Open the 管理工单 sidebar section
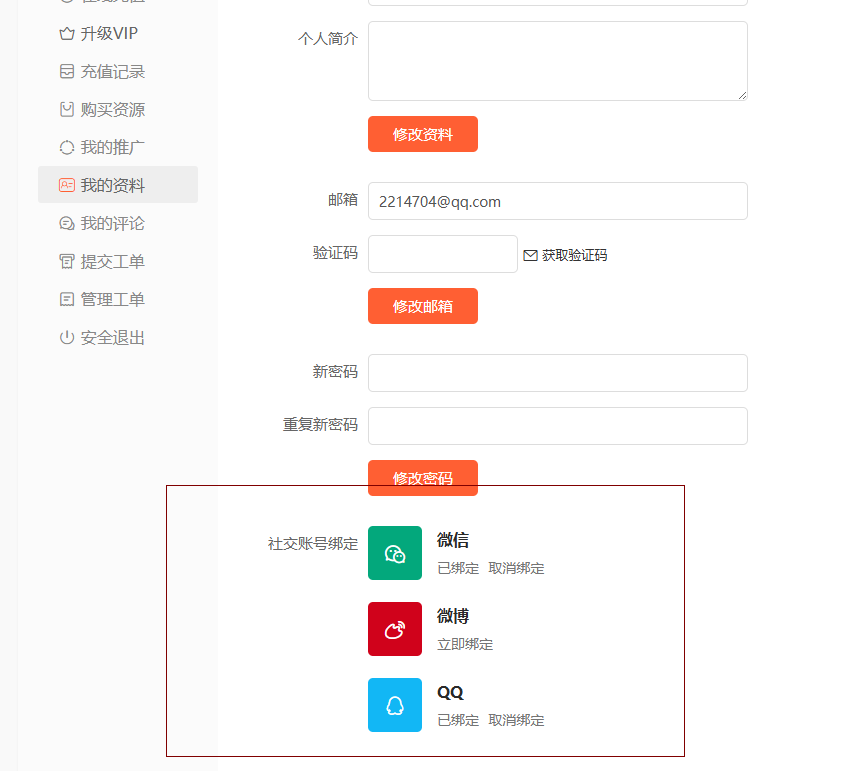 110,299
